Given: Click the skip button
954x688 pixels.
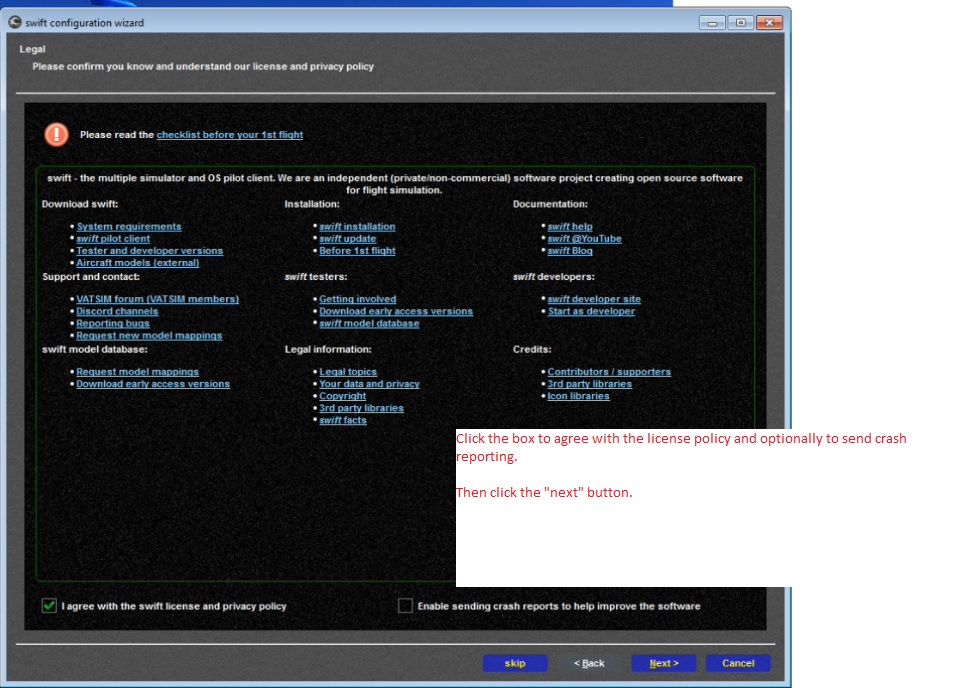Looking at the screenshot, I should (515, 663).
